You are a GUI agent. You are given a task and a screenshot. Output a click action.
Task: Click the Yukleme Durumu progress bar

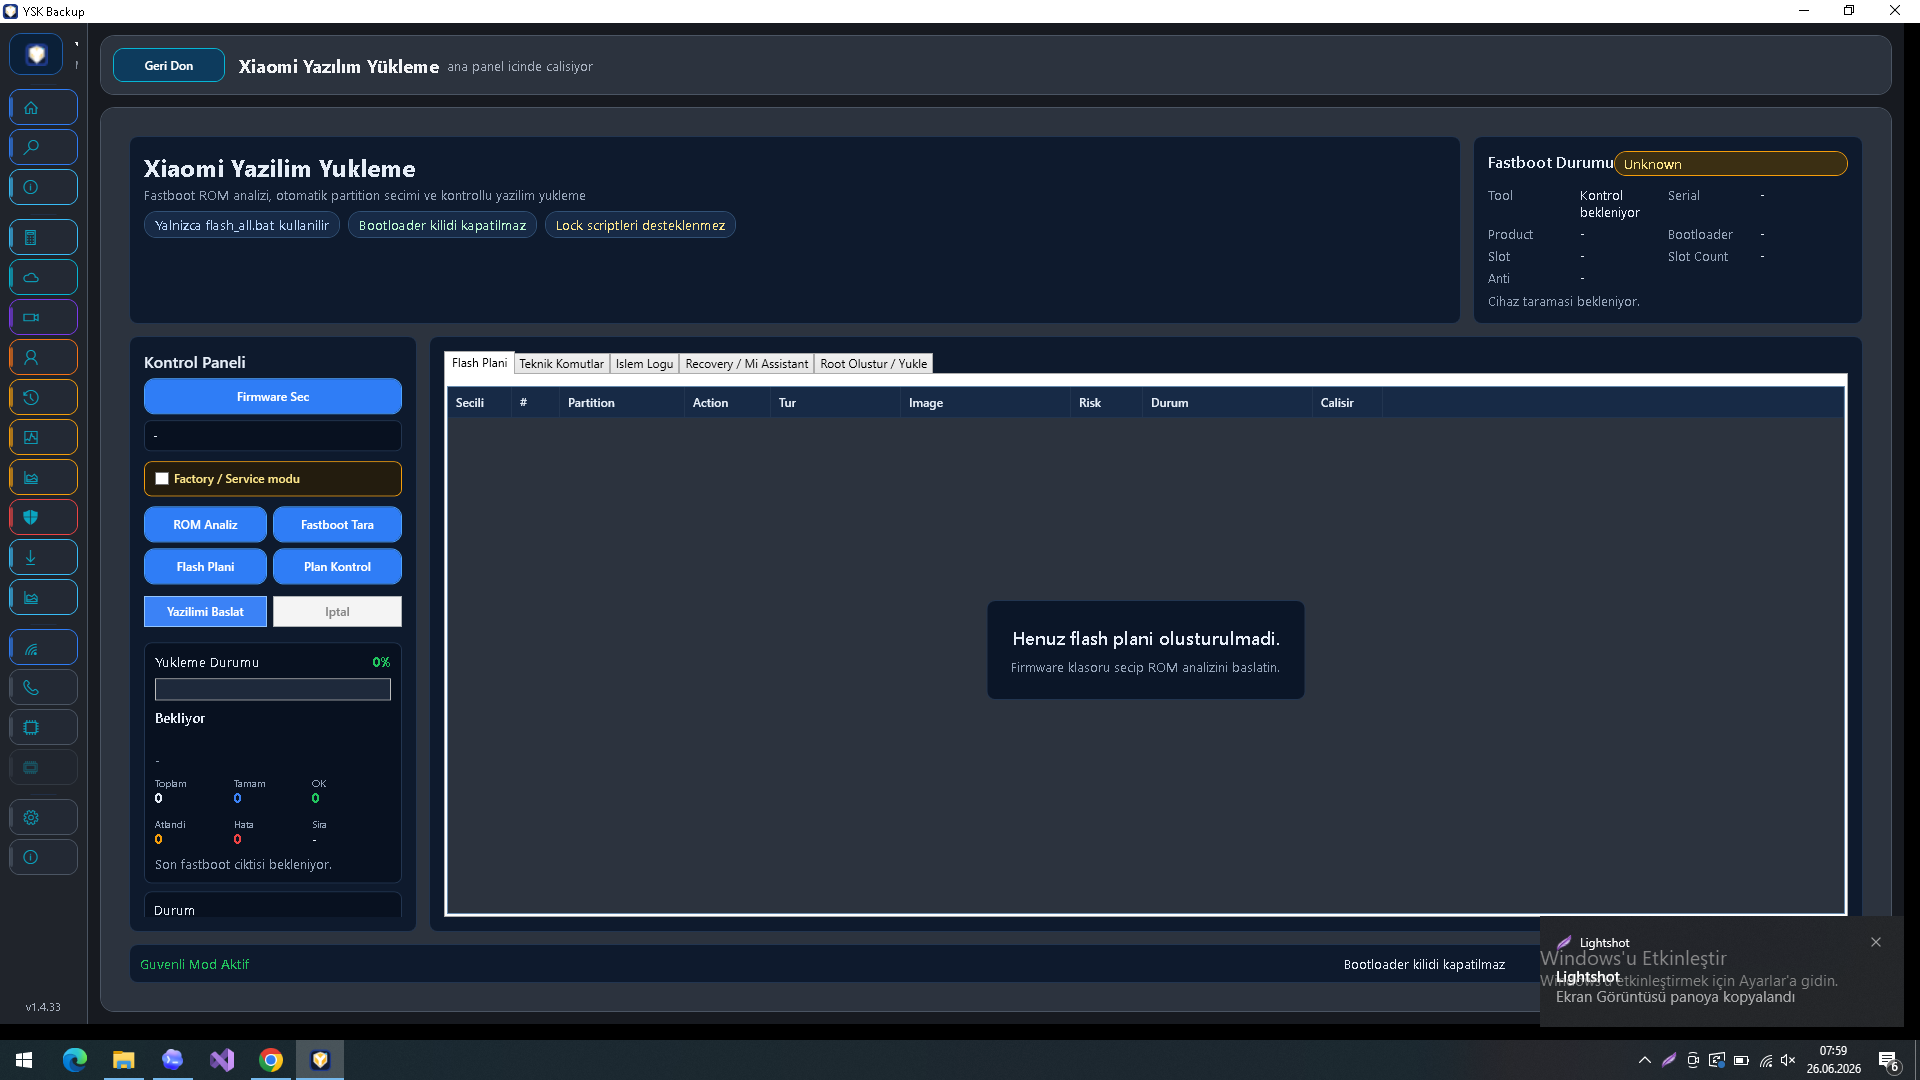pos(273,689)
